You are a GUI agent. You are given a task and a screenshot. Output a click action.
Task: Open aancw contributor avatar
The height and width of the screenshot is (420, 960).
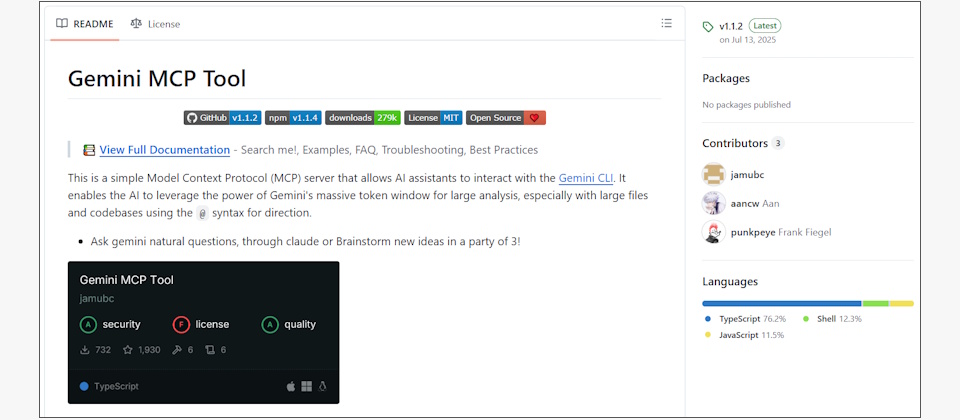[x=713, y=203]
